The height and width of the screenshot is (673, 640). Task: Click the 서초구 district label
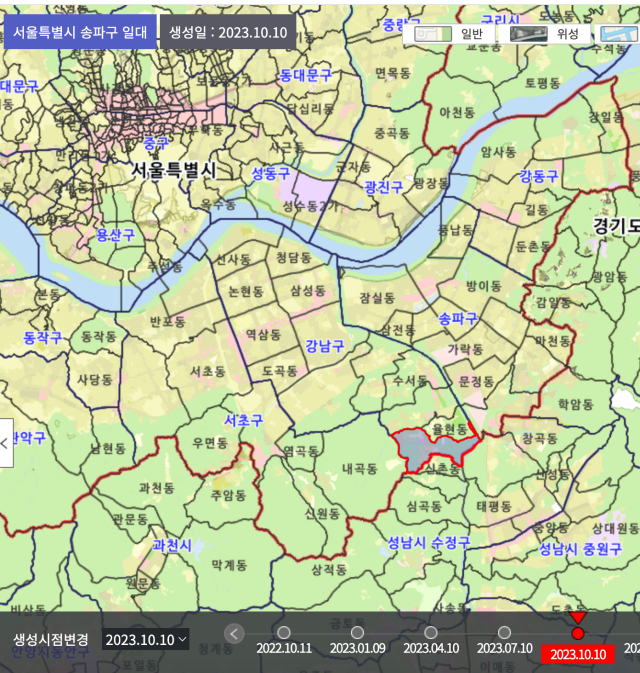pyautogui.click(x=243, y=420)
